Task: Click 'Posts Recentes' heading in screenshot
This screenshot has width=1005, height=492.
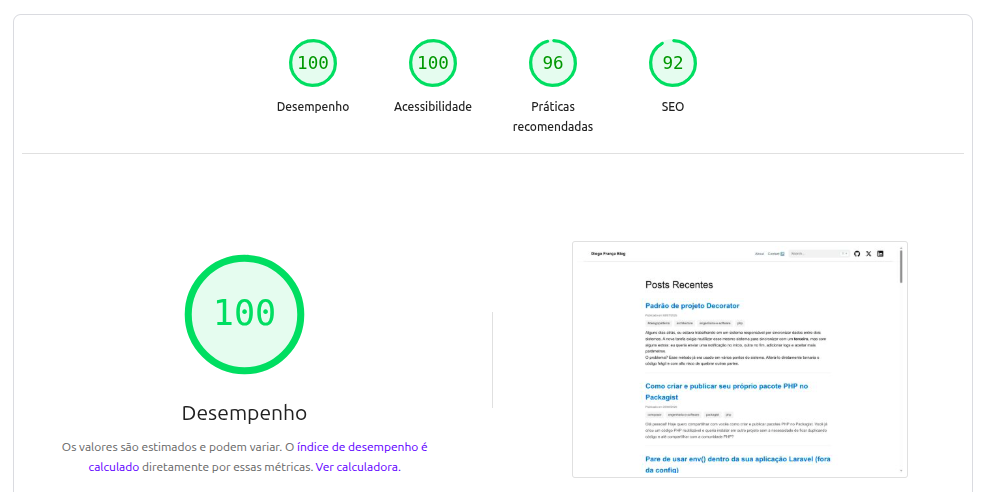Action: [679, 284]
